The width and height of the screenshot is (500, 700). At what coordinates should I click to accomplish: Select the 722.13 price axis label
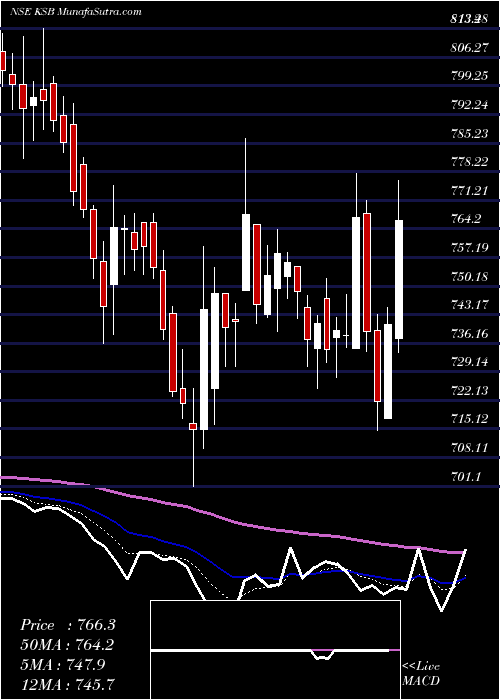pyautogui.click(x=469, y=391)
